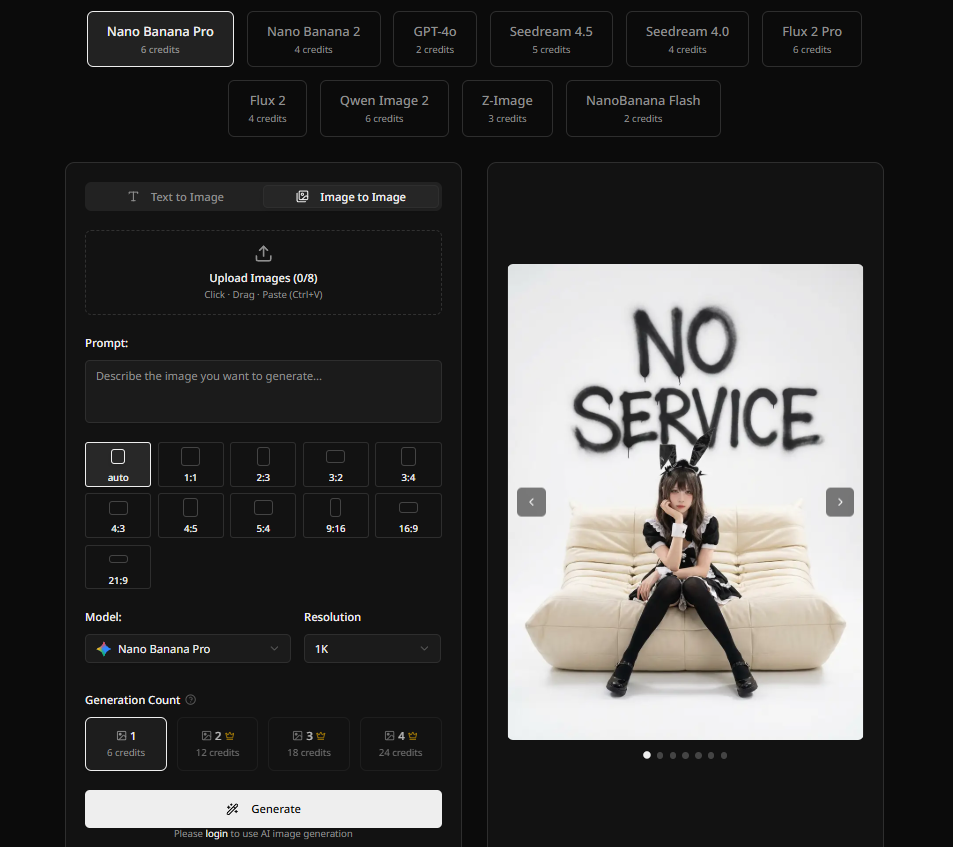Screen dimensions: 953x847
Task: Choose the 21:9 ultrawide aspect ratio
Action: click(118, 567)
